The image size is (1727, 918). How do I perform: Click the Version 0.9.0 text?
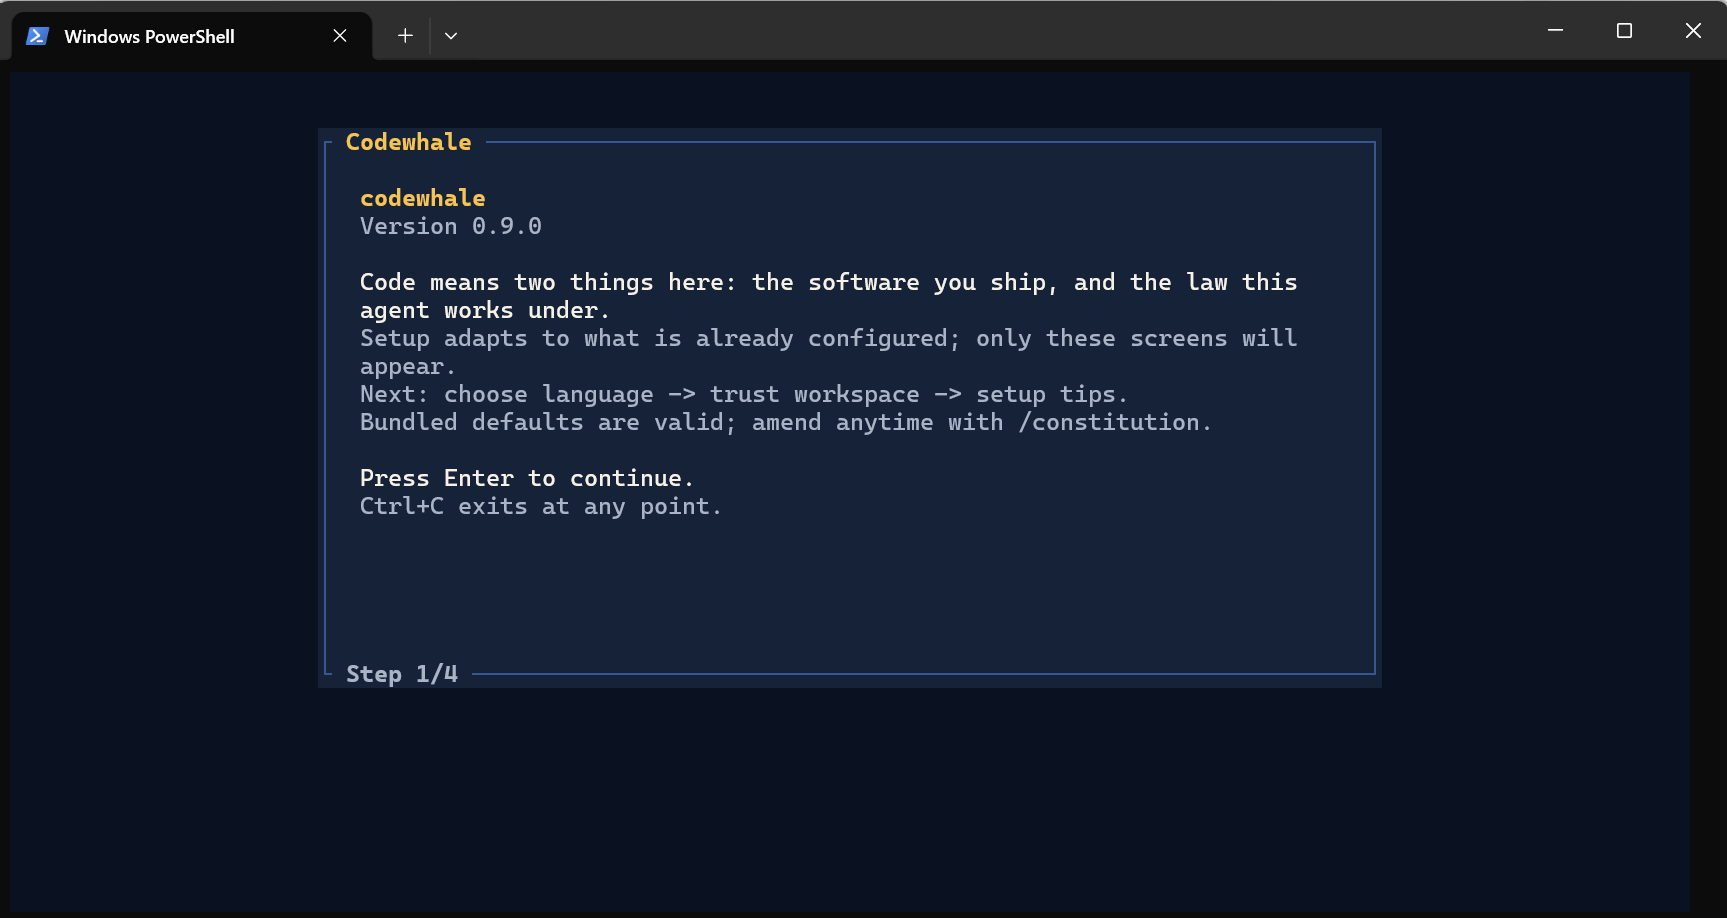(451, 226)
